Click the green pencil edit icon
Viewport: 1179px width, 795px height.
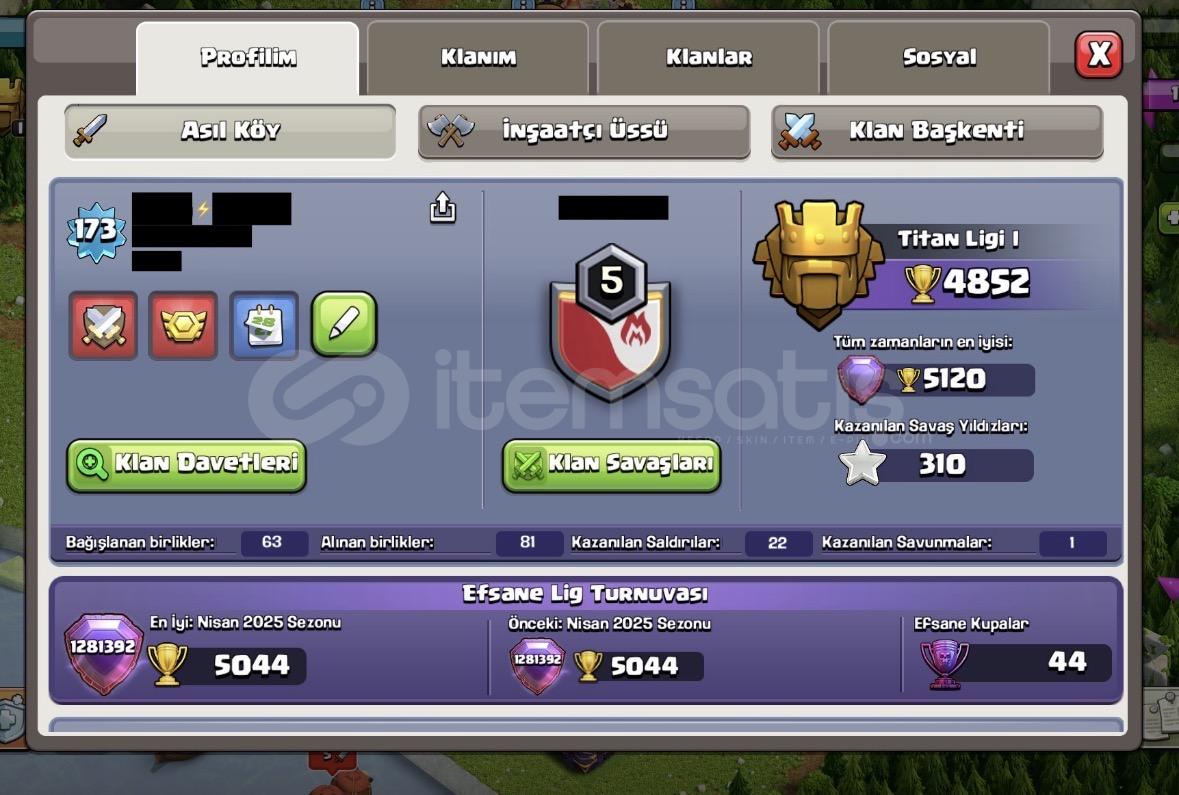tap(344, 324)
